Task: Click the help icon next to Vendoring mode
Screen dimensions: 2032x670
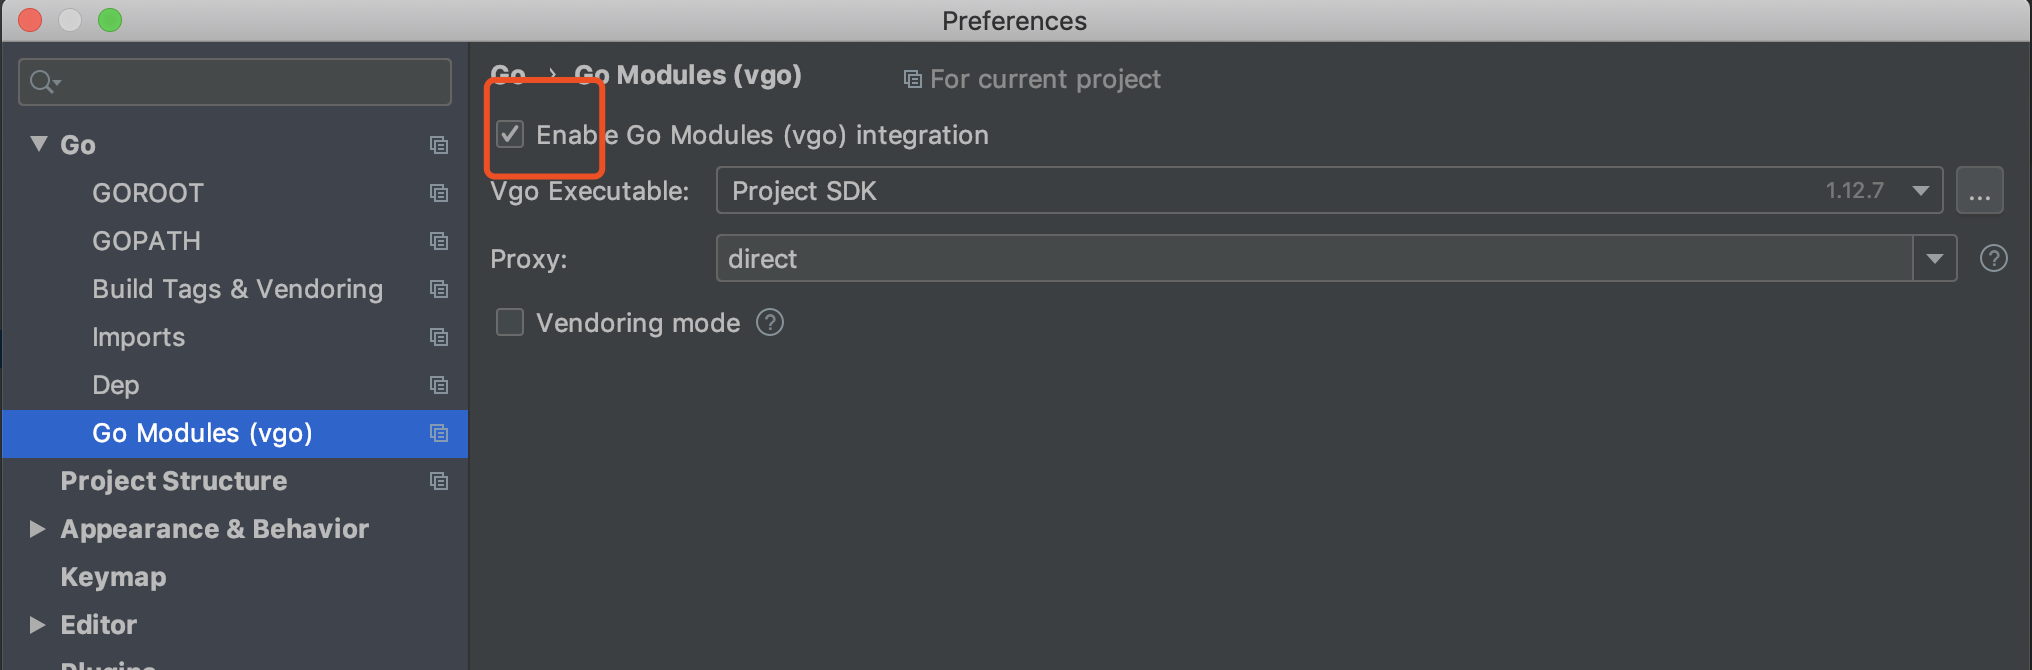Action: pyautogui.click(x=770, y=323)
